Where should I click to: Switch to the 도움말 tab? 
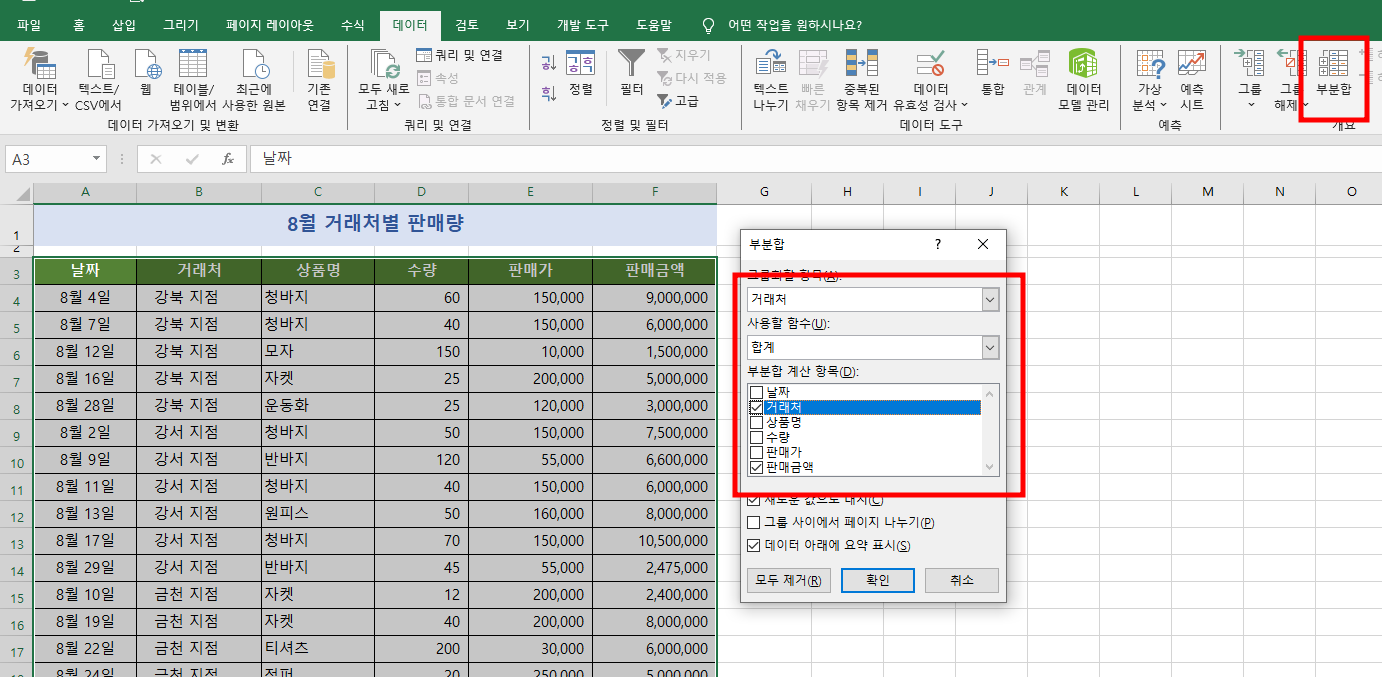pyautogui.click(x=654, y=25)
